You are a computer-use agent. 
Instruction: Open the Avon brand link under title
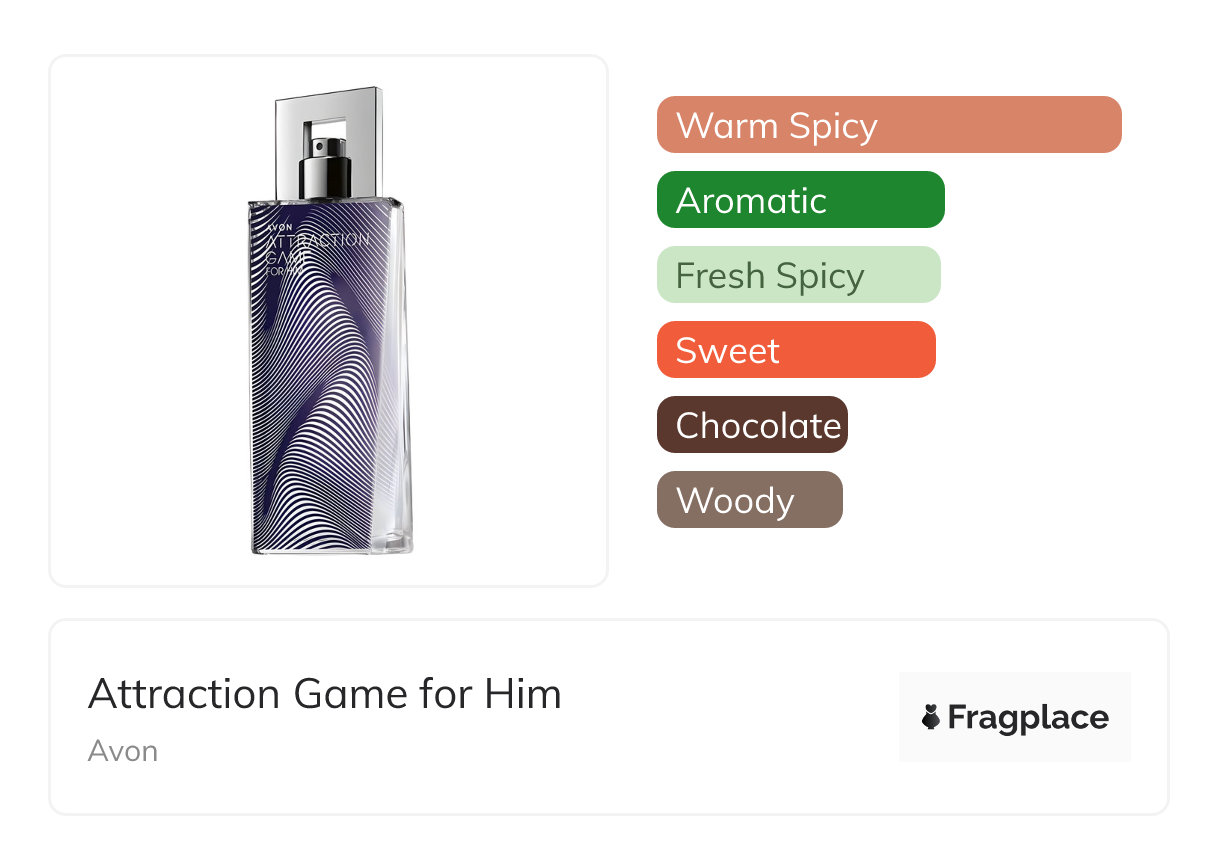point(123,751)
